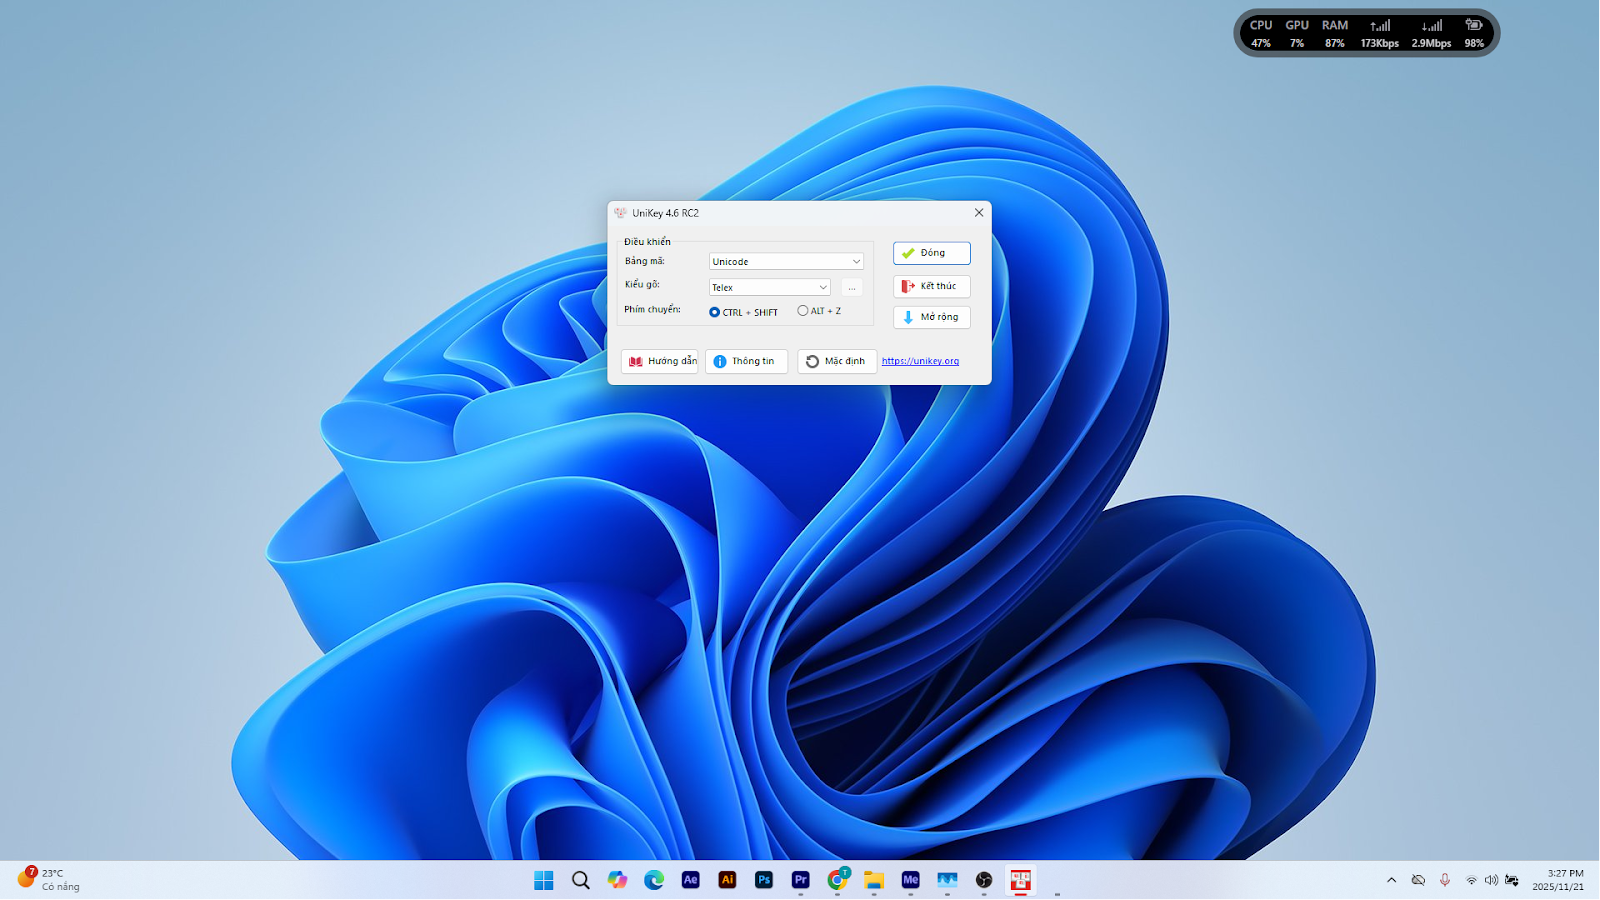Open the https://unikey.org link
The image size is (1600, 900).
tap(920, 361)
